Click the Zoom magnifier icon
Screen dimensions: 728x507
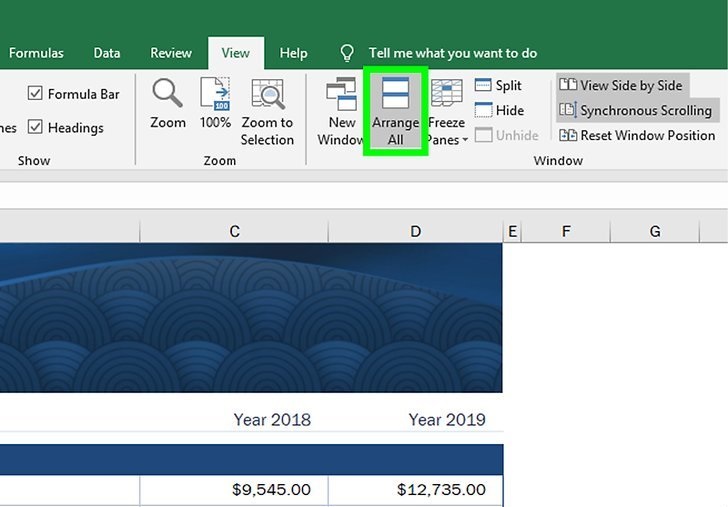[x=167, y=94]
